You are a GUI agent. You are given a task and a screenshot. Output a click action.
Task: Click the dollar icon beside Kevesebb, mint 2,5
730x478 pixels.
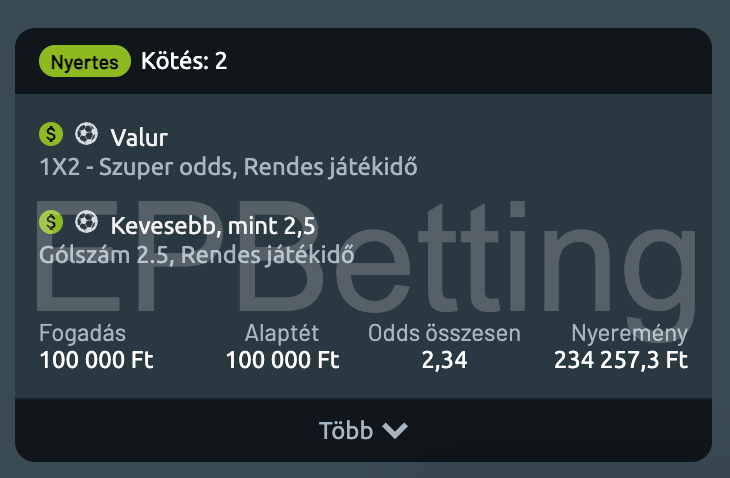coord(51,221)
